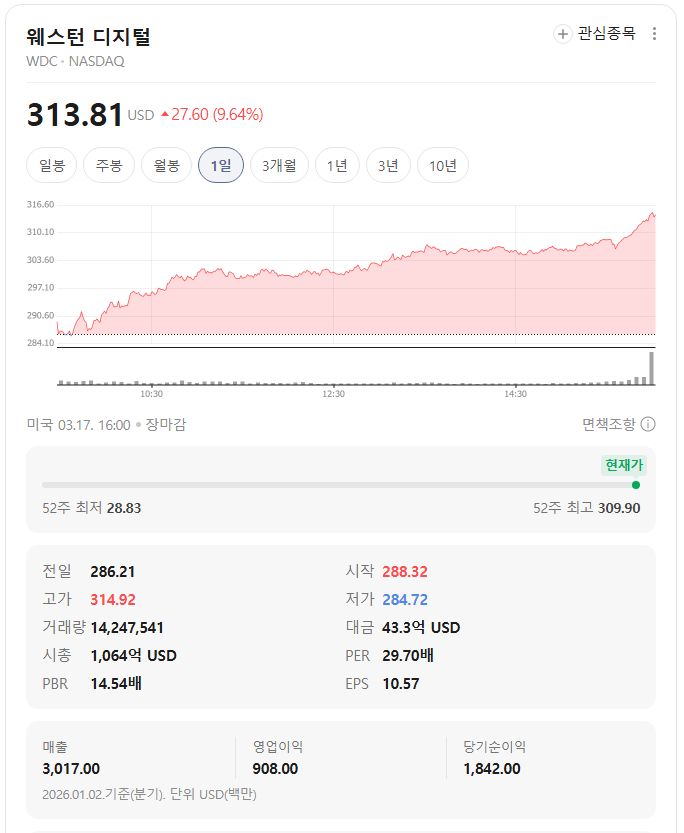Select the 주봉 chart tab
The width and height of the screenshot is (684, 833).
coord(109,166)
